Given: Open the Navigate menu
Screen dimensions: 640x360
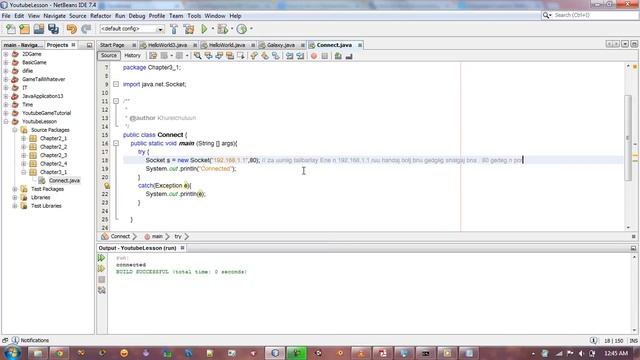Looking at the screenshot, I should click(x=54, y=16).
